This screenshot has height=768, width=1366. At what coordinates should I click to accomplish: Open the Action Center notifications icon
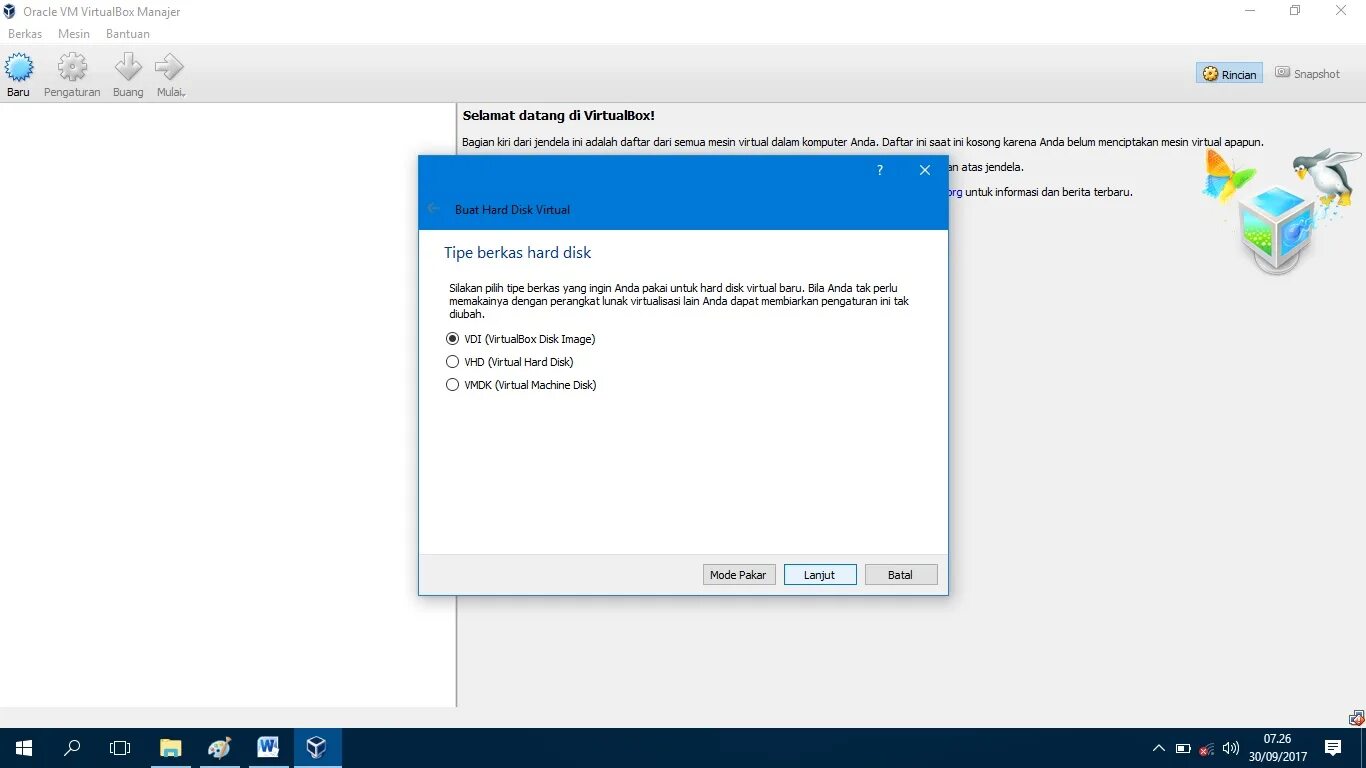pos(1333,748)
